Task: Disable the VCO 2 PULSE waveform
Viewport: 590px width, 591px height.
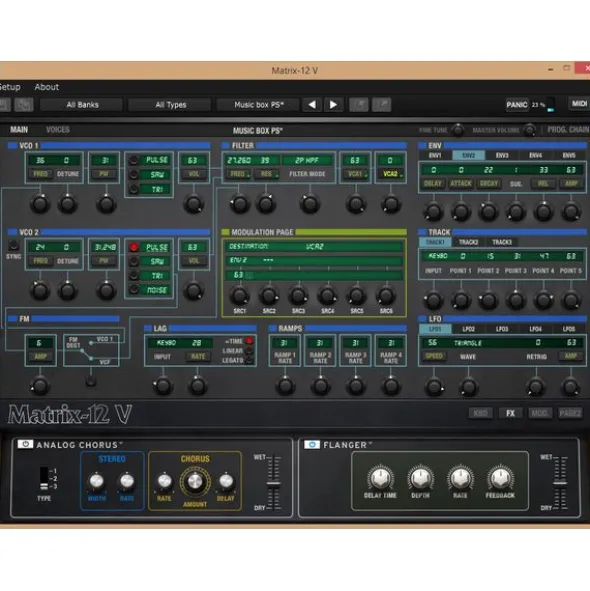Action: (133, 247)
